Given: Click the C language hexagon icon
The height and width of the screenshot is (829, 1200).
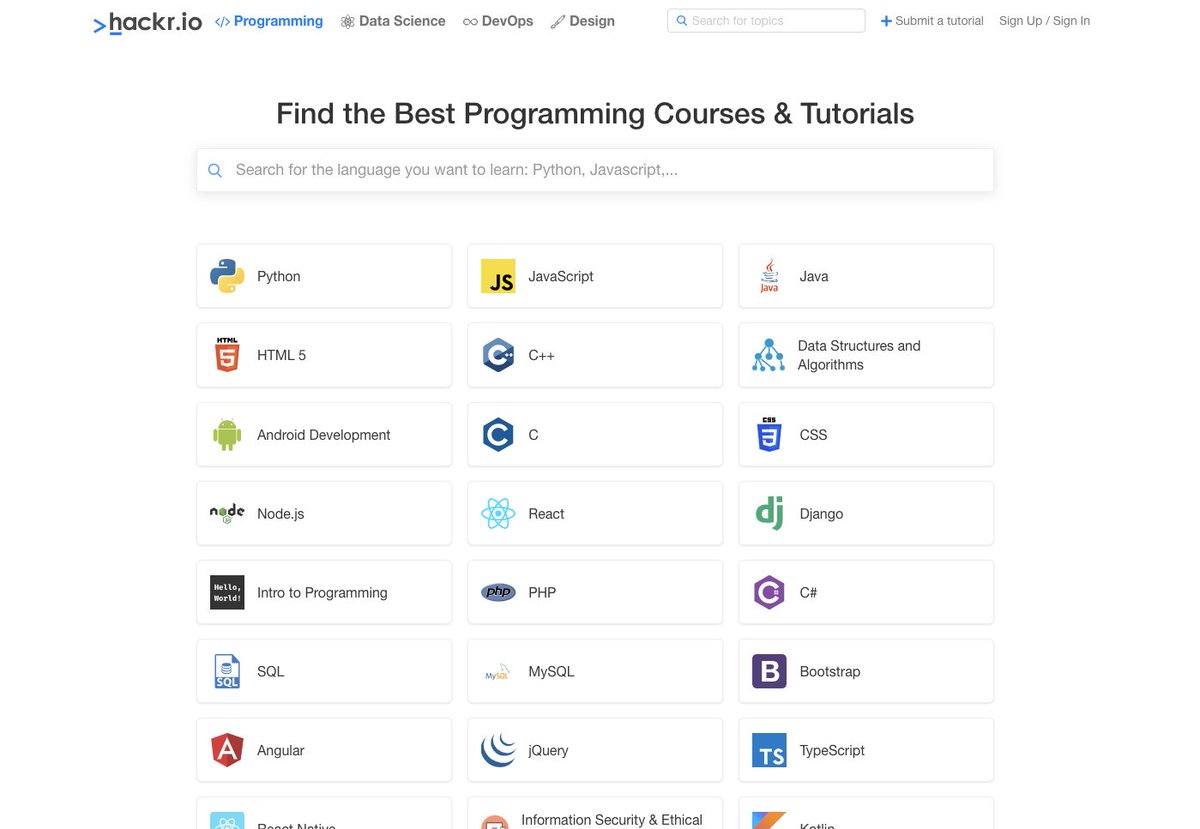Looking at the screenshot, I should (498, 434).
